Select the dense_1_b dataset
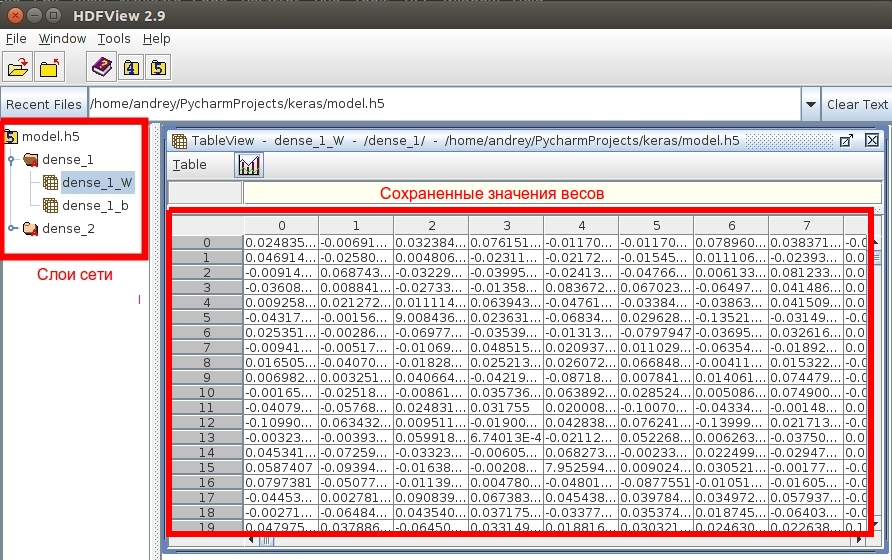892x560 pixels. pos(95,206)
